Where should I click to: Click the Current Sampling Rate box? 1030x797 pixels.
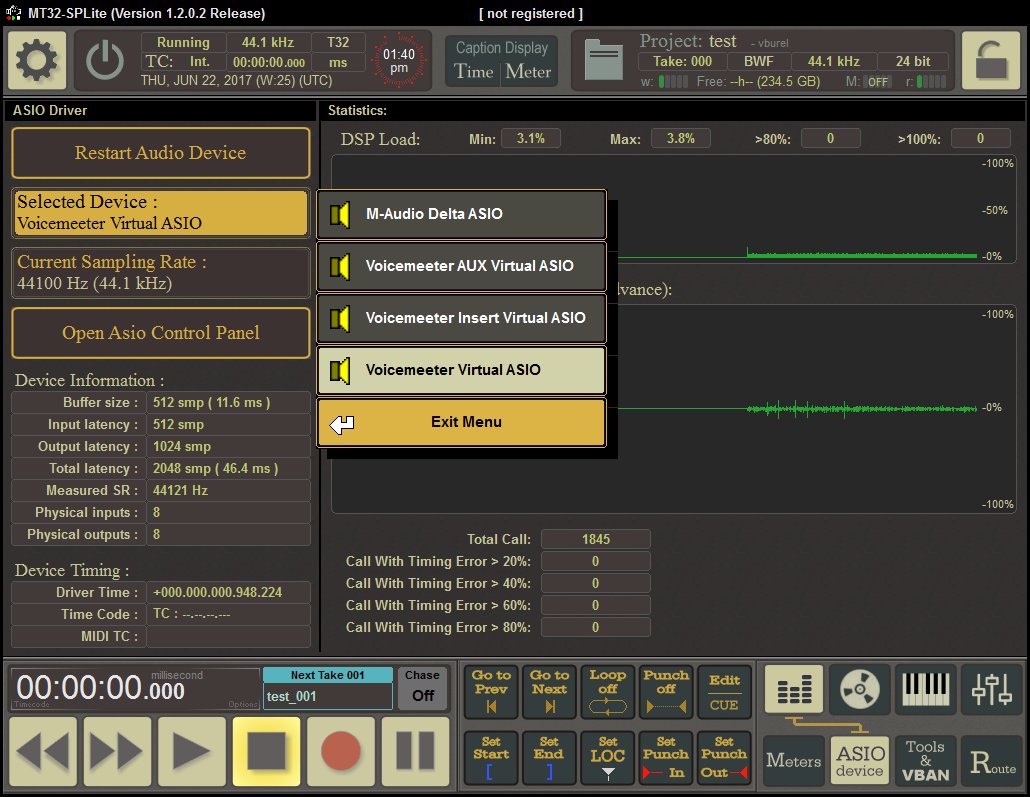tap(161, 272)
